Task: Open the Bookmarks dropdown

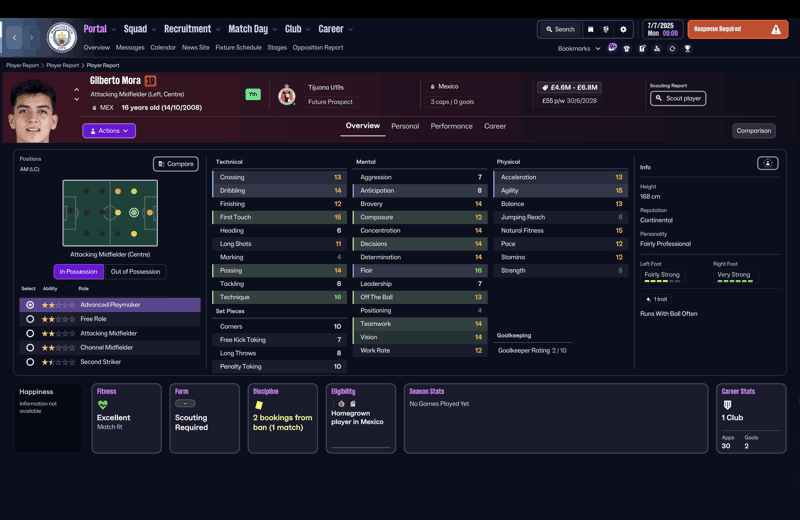Action: click(579, 48)
